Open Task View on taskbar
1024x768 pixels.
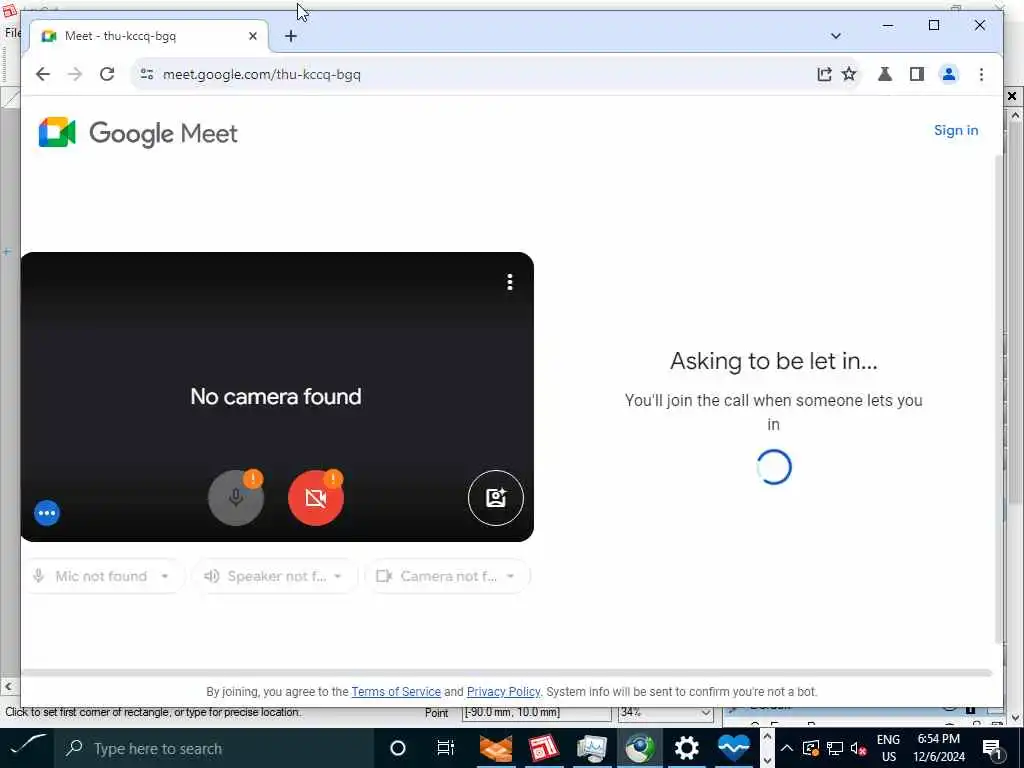coord(445,748)
